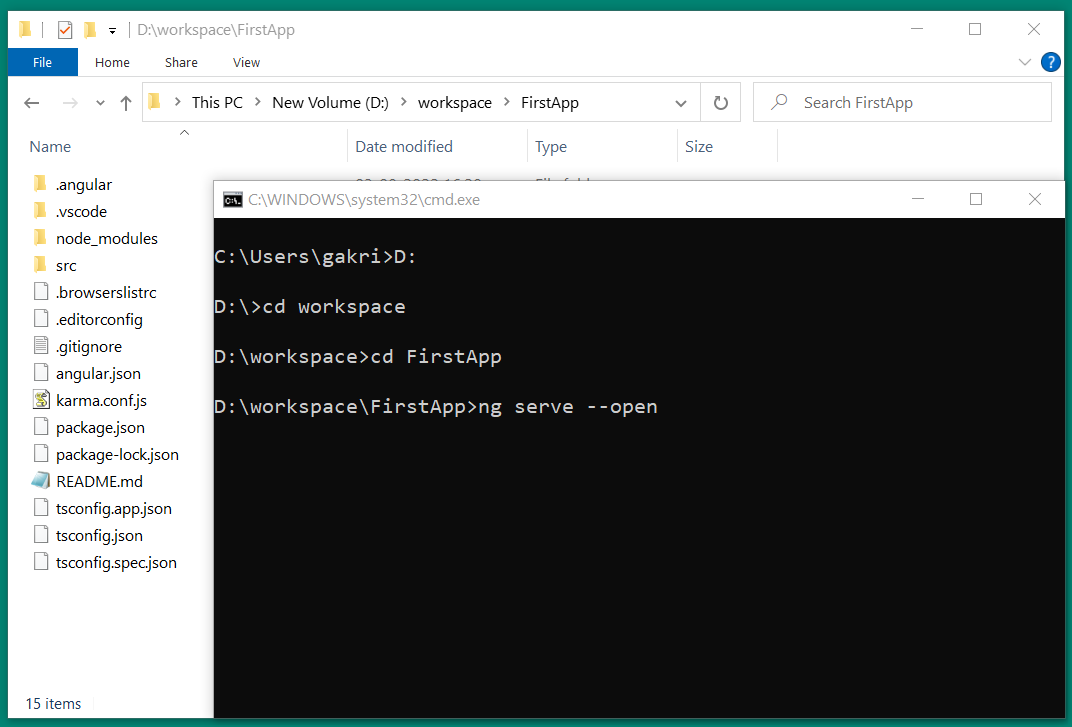Open the Explorer Help question mark icon
The height and width of the screenshot is (727, 1072).
tap(1050, 62)
